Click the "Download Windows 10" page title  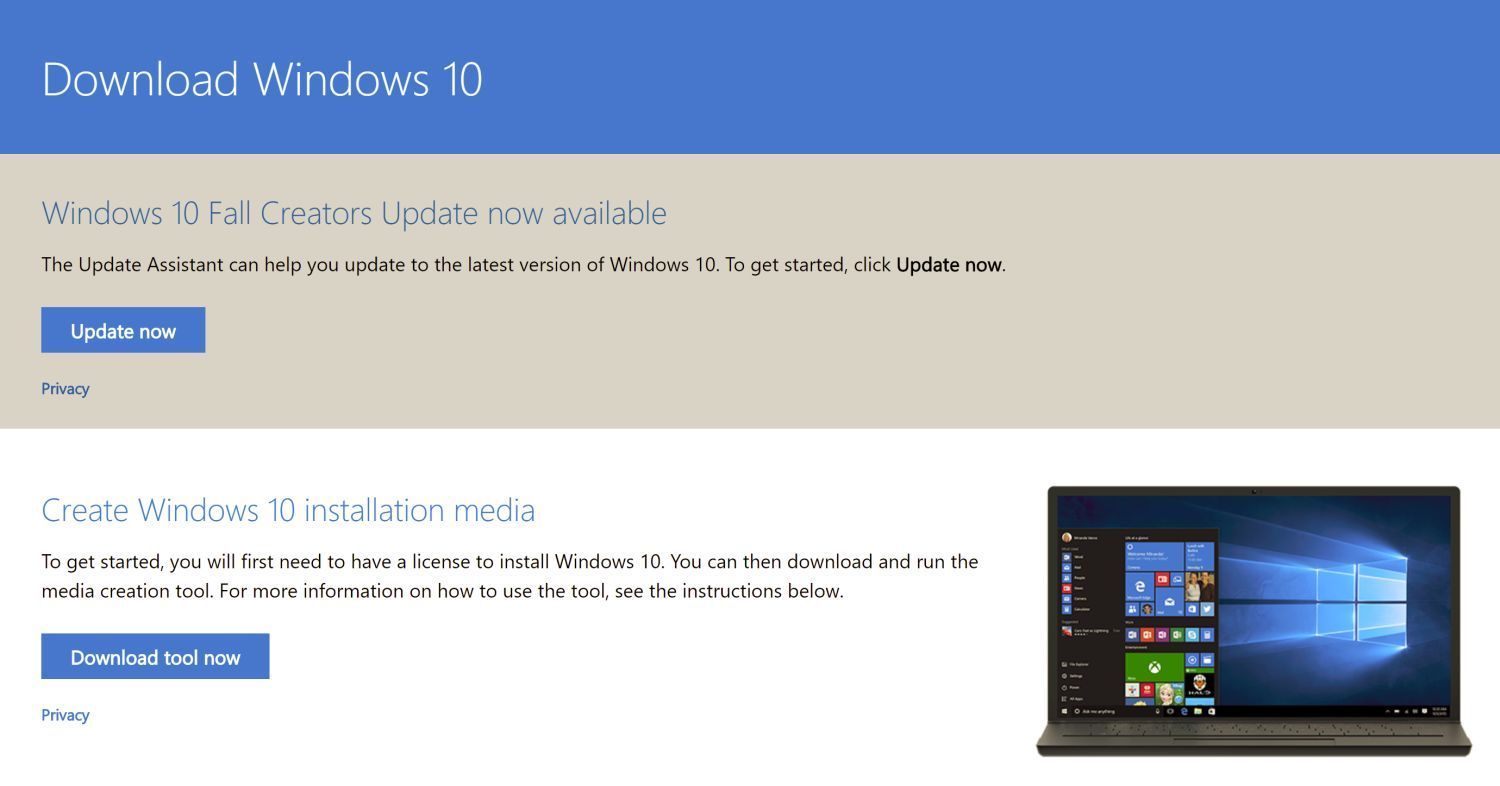[x=262, y=79]
